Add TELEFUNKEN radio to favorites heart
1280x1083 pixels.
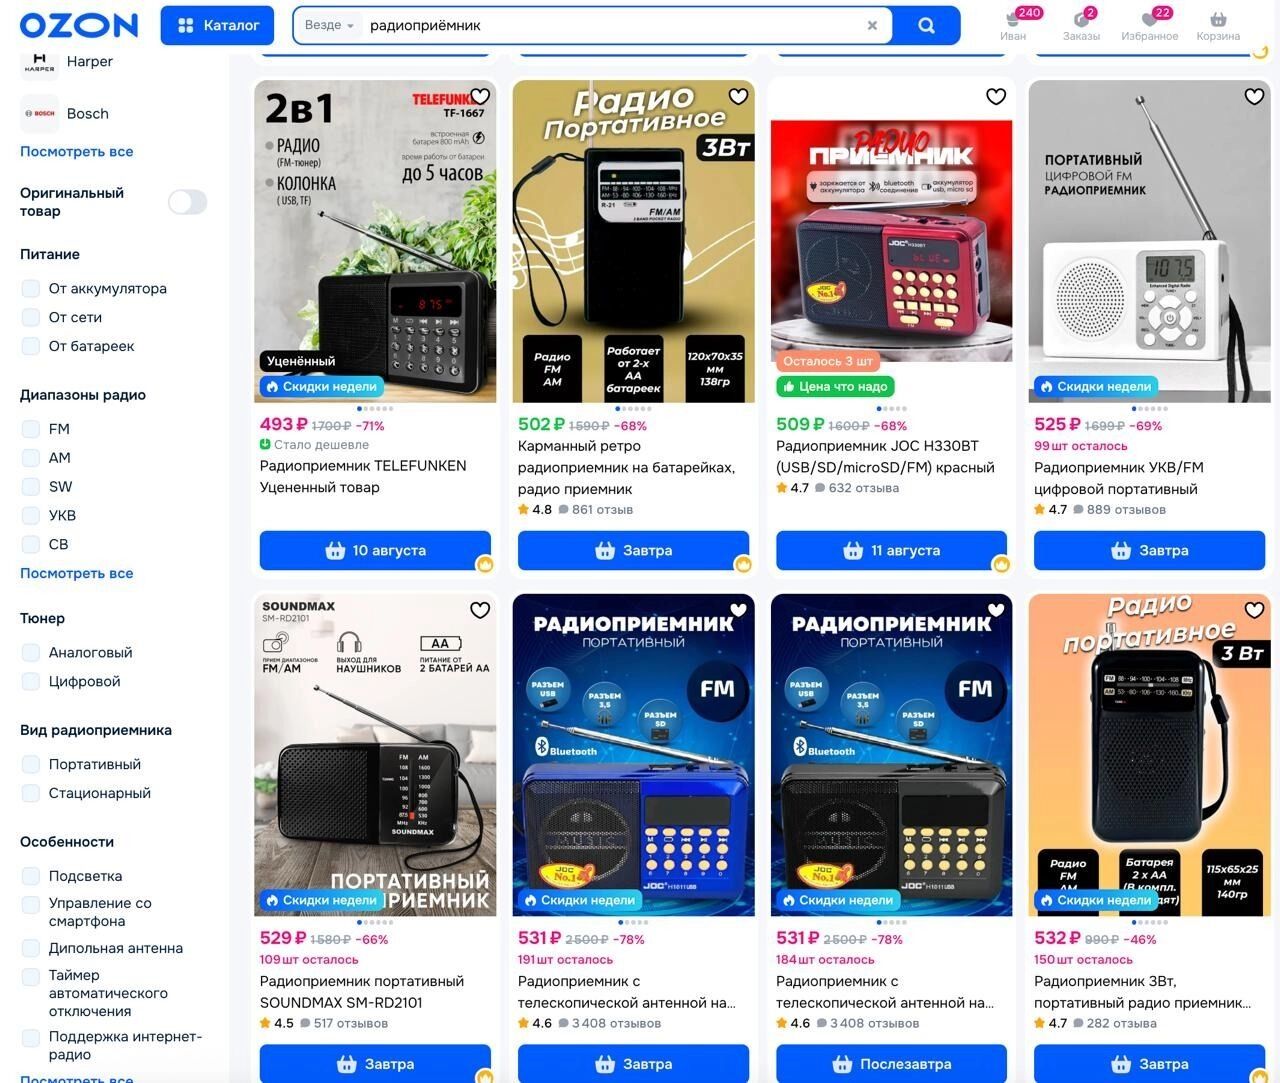[x=480, y=97]
